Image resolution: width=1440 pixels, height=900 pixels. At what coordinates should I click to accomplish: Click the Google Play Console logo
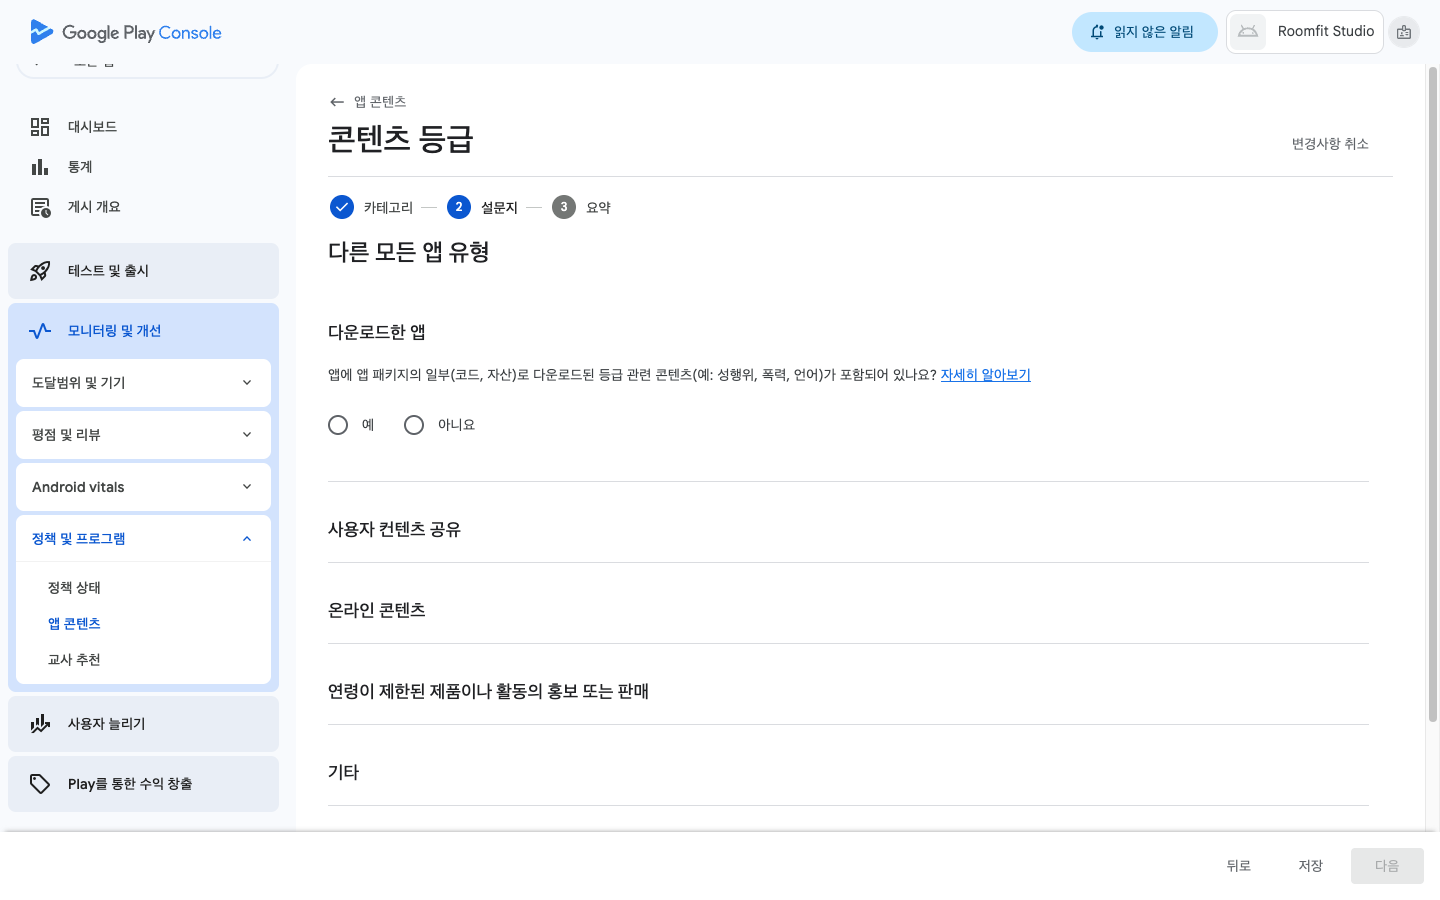click(x=126, y=32)
